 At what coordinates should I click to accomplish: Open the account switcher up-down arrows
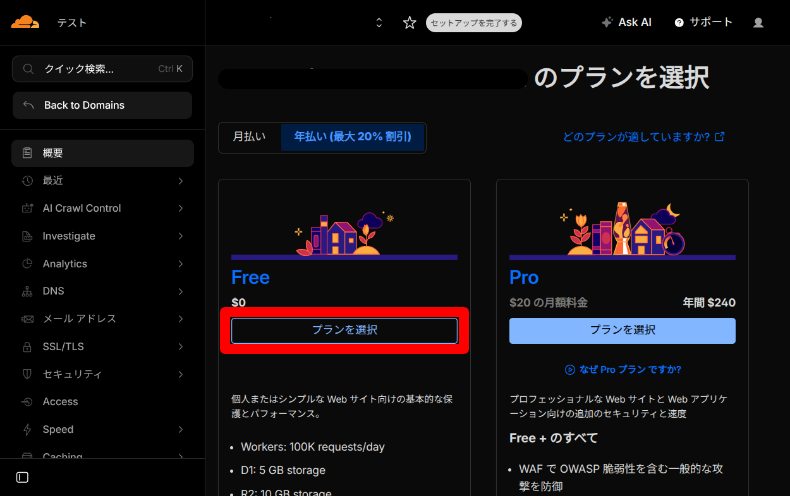click(379, 23)
